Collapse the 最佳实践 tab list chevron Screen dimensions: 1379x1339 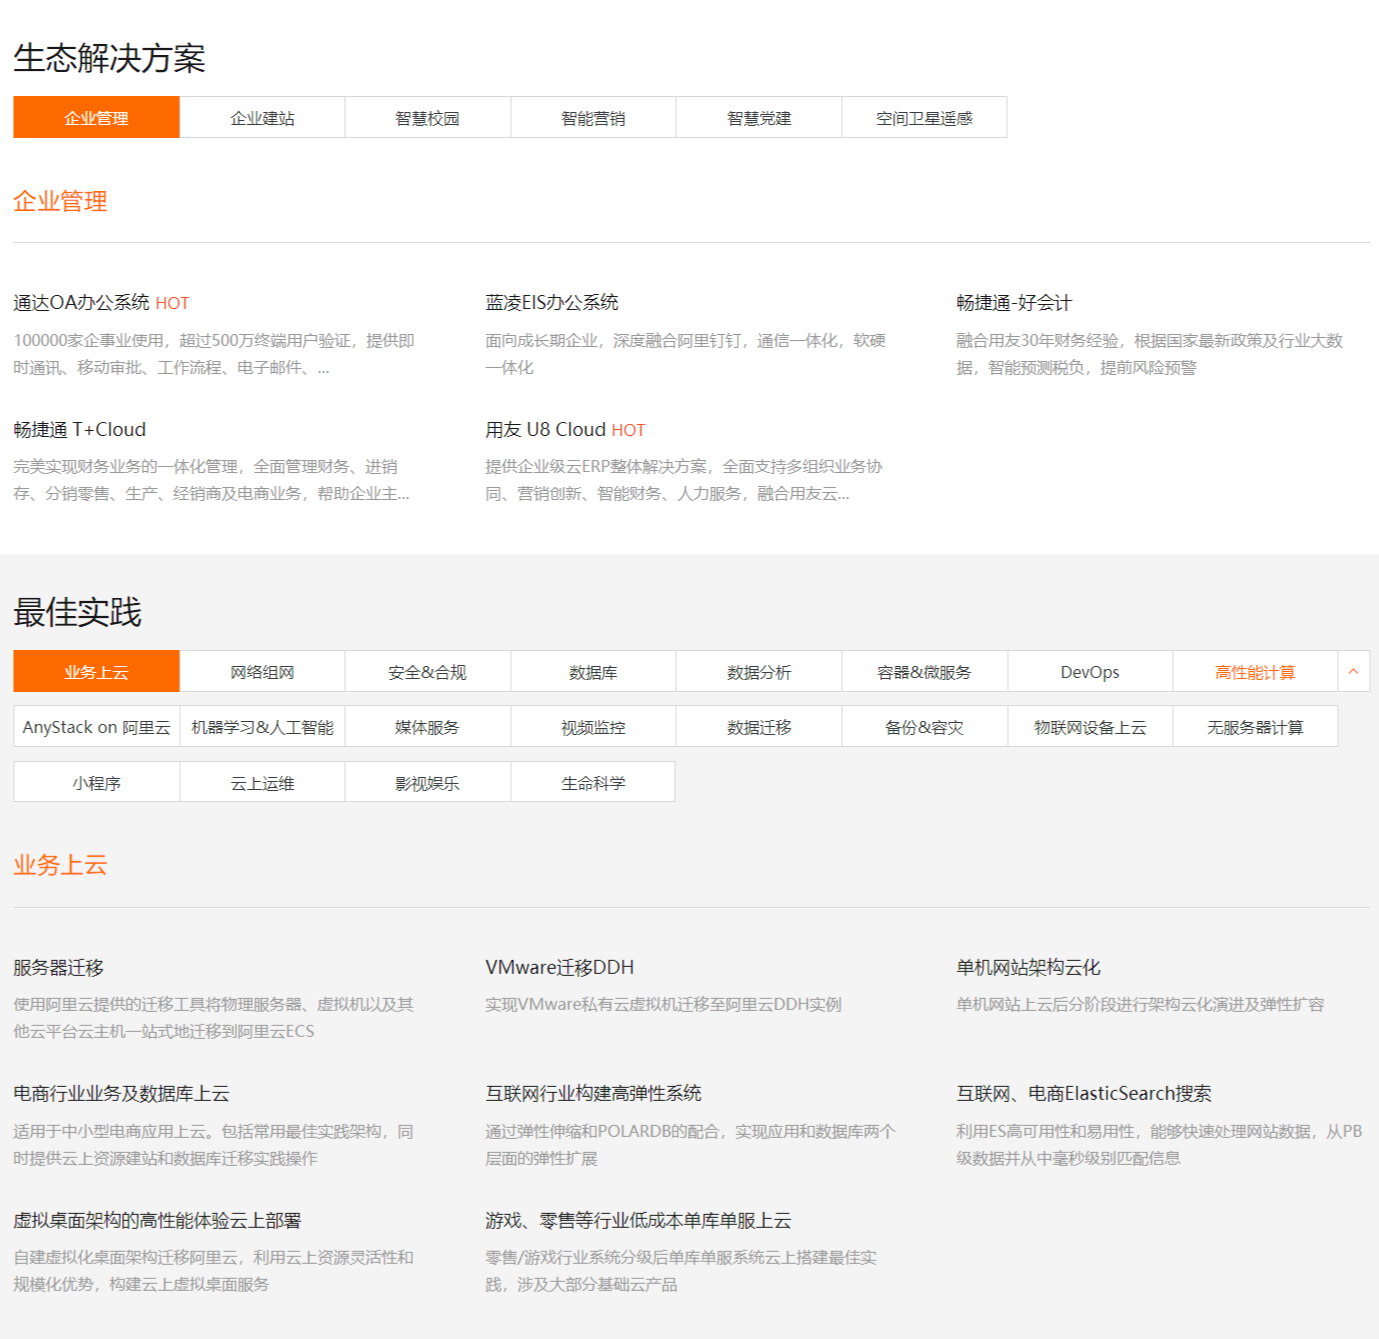(x=1353, y=672)
